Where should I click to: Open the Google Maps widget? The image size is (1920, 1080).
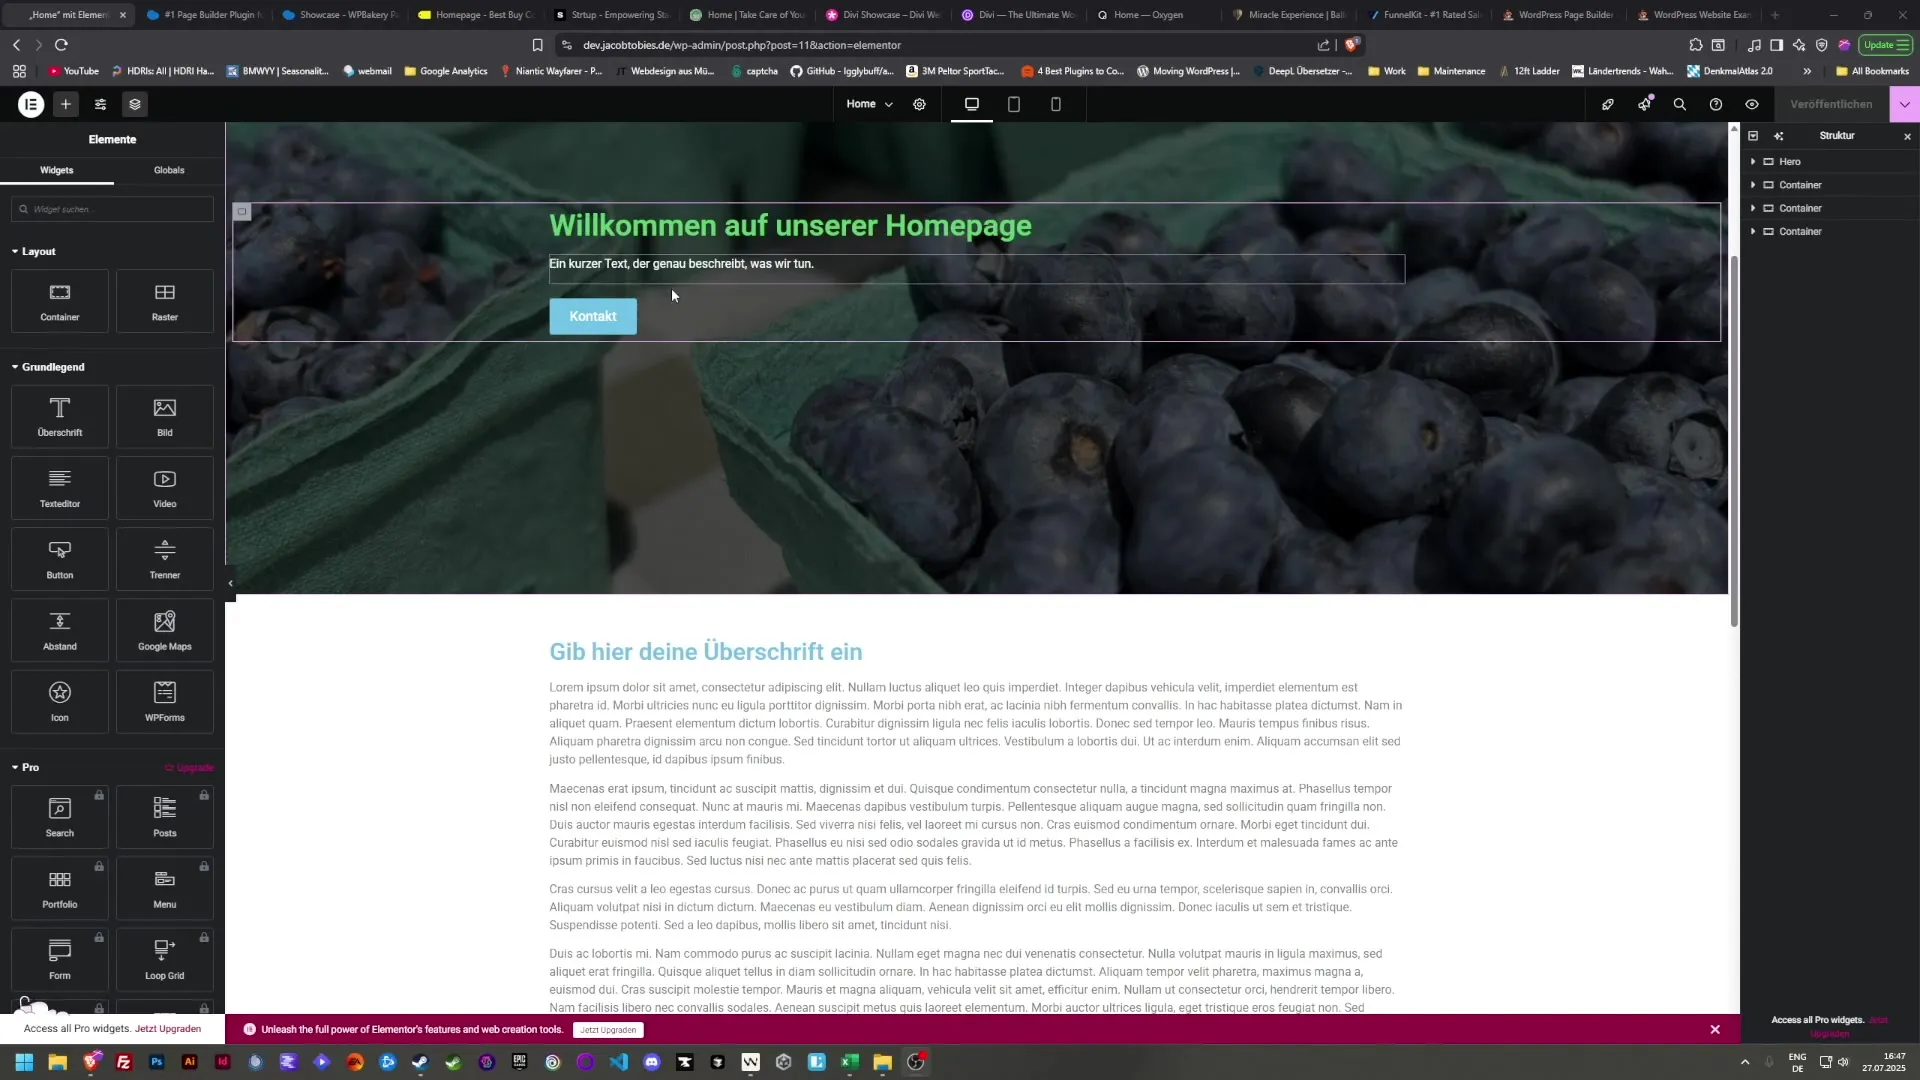click(163, 630)
